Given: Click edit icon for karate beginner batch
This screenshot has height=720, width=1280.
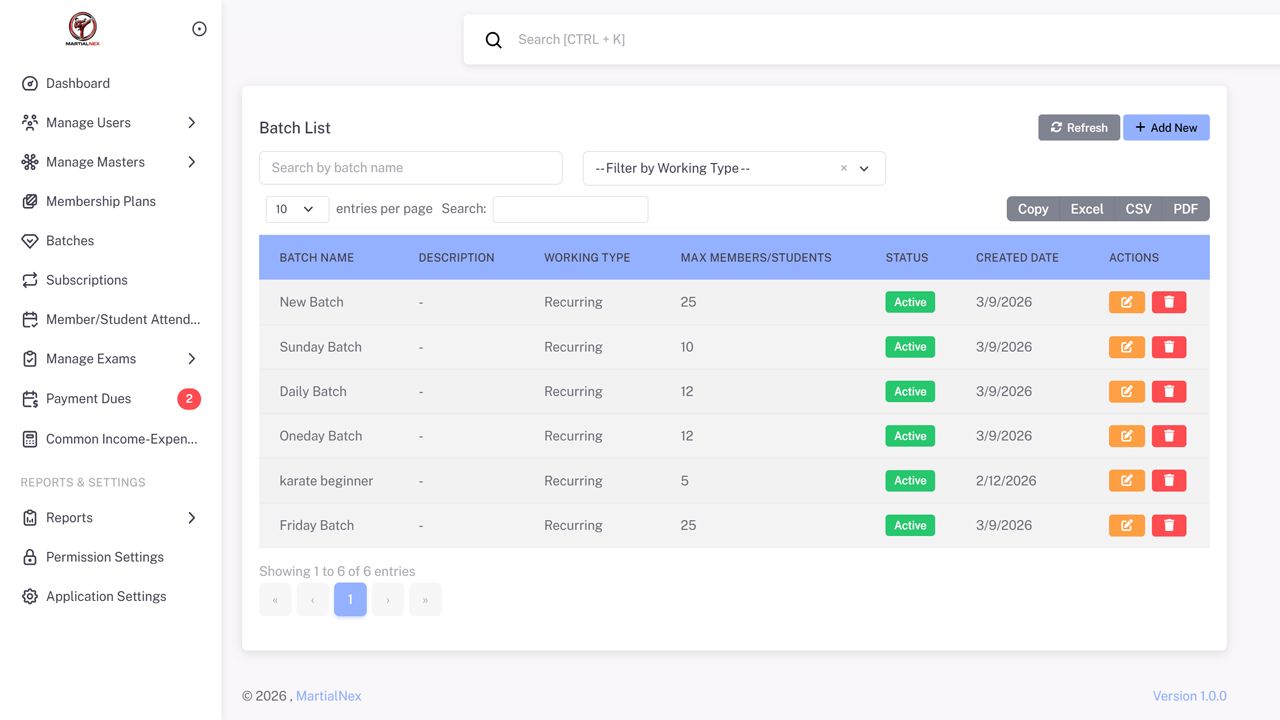Looking at the screenshot, I should coord(1126,481).
